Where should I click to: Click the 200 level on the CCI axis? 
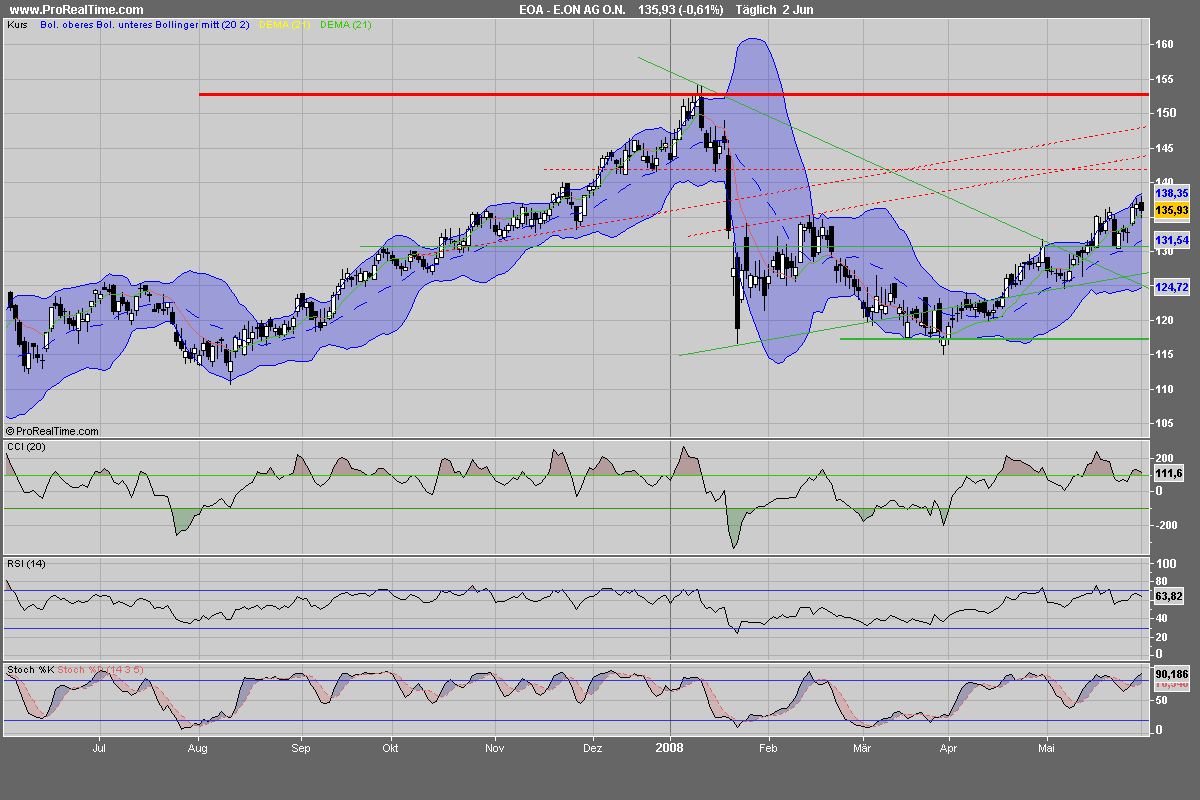pos(1165,457)
